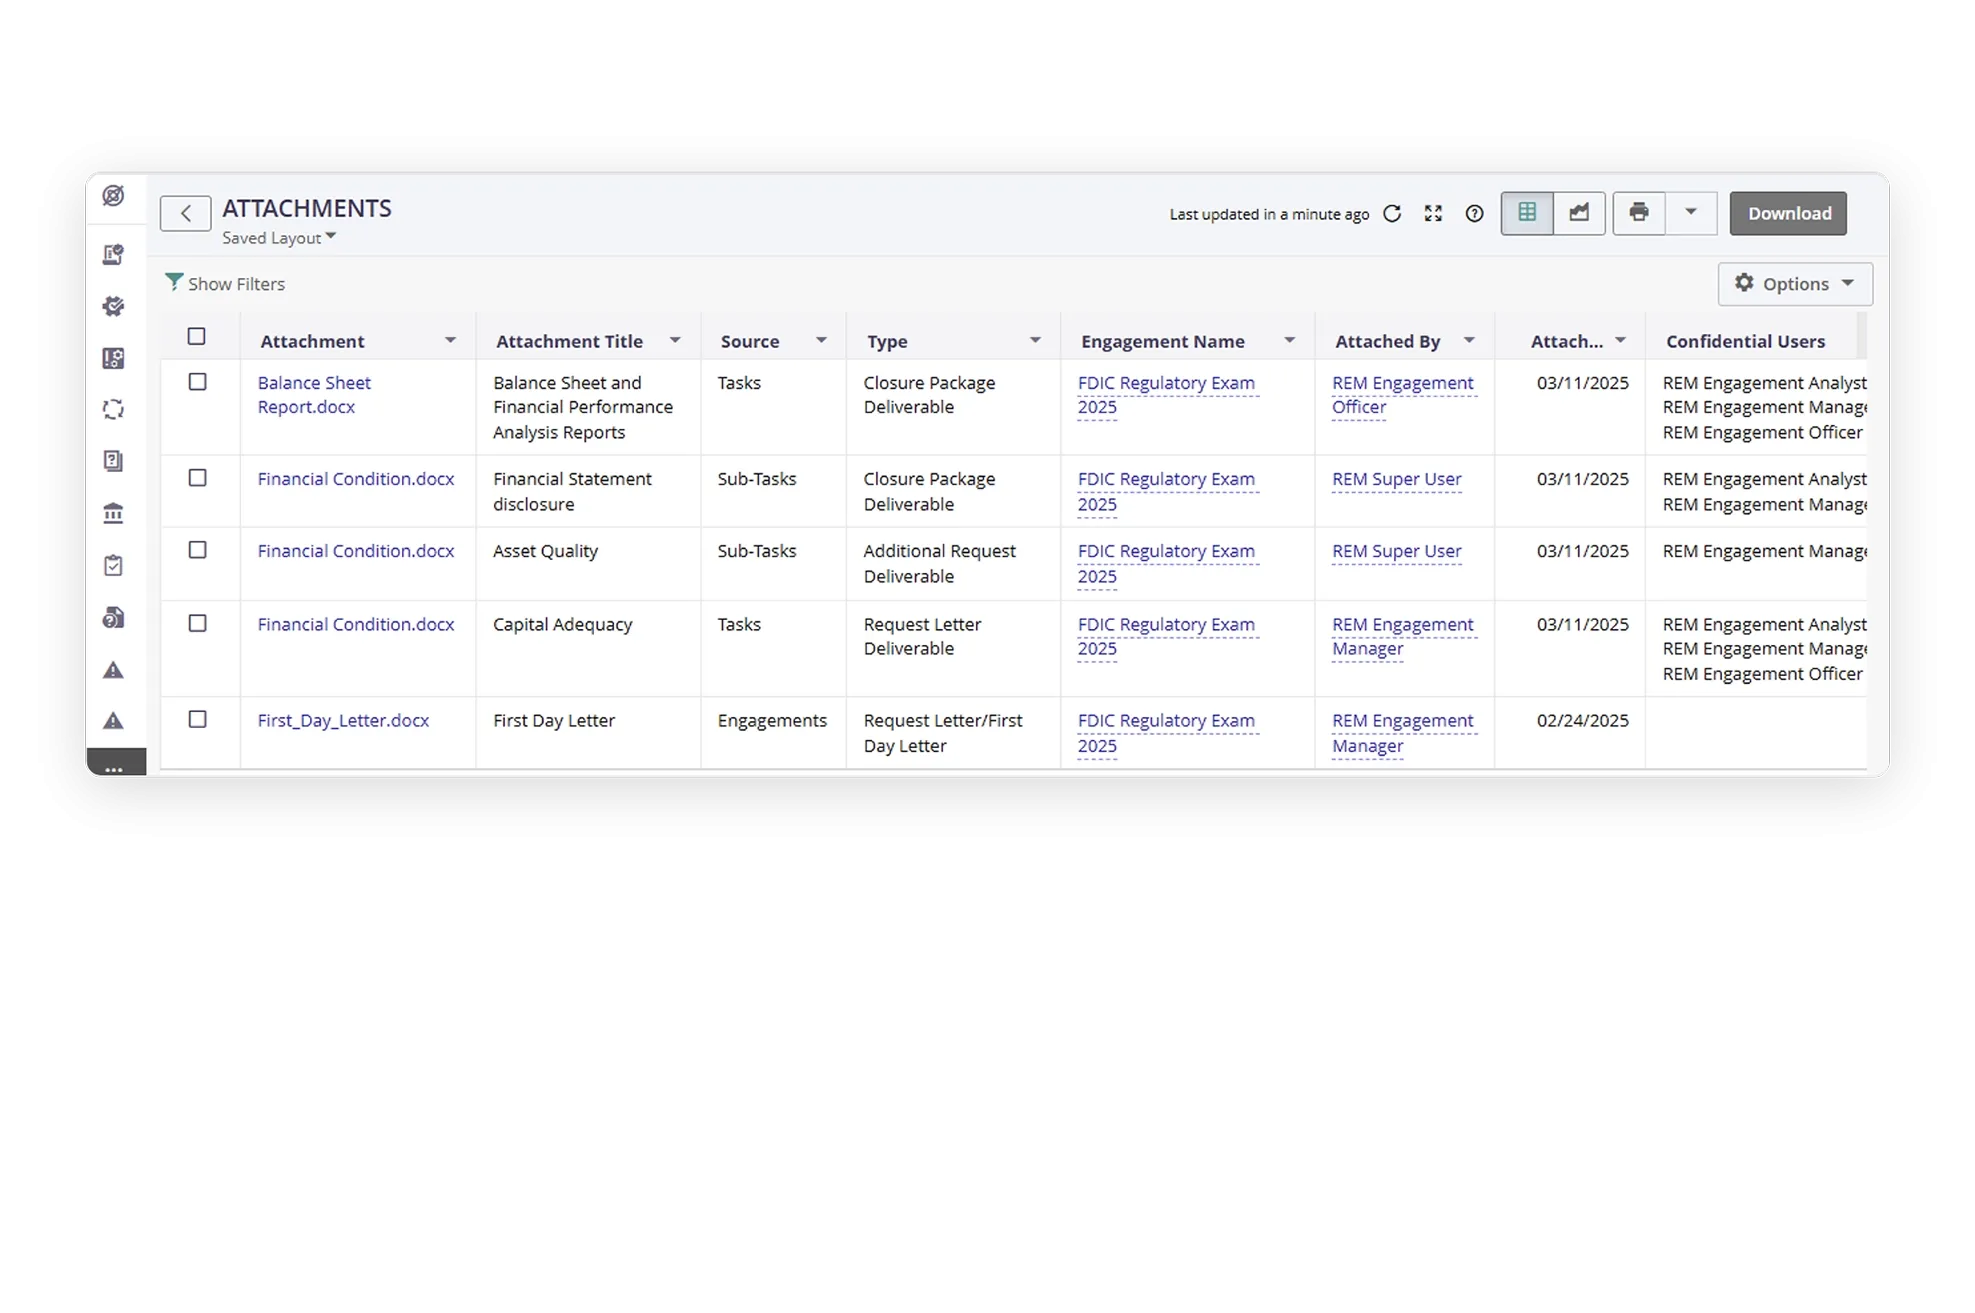Open the Saved Layout dropdown

[x=279, y=238]
